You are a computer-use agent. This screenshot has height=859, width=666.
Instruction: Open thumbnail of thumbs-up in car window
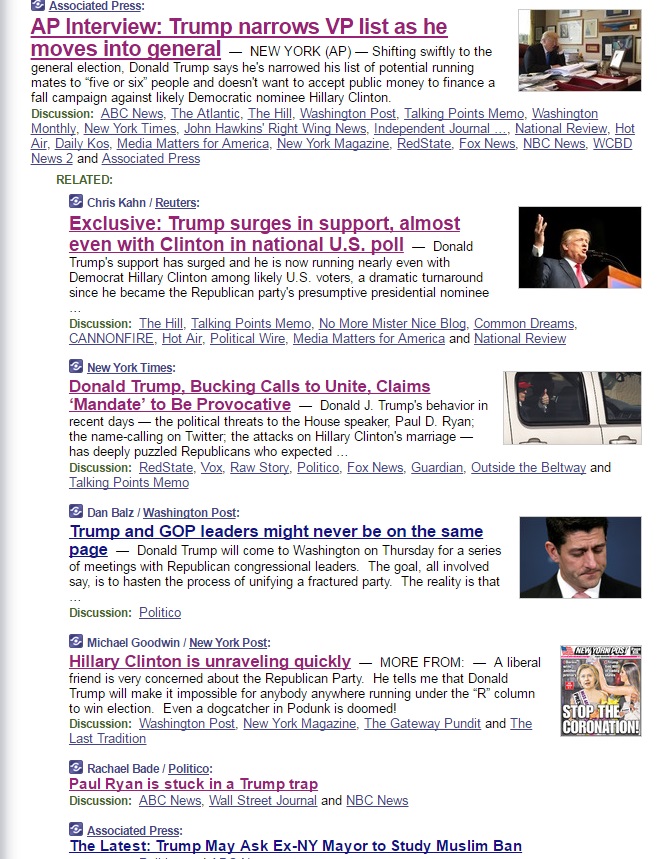(x=572, y=408)
